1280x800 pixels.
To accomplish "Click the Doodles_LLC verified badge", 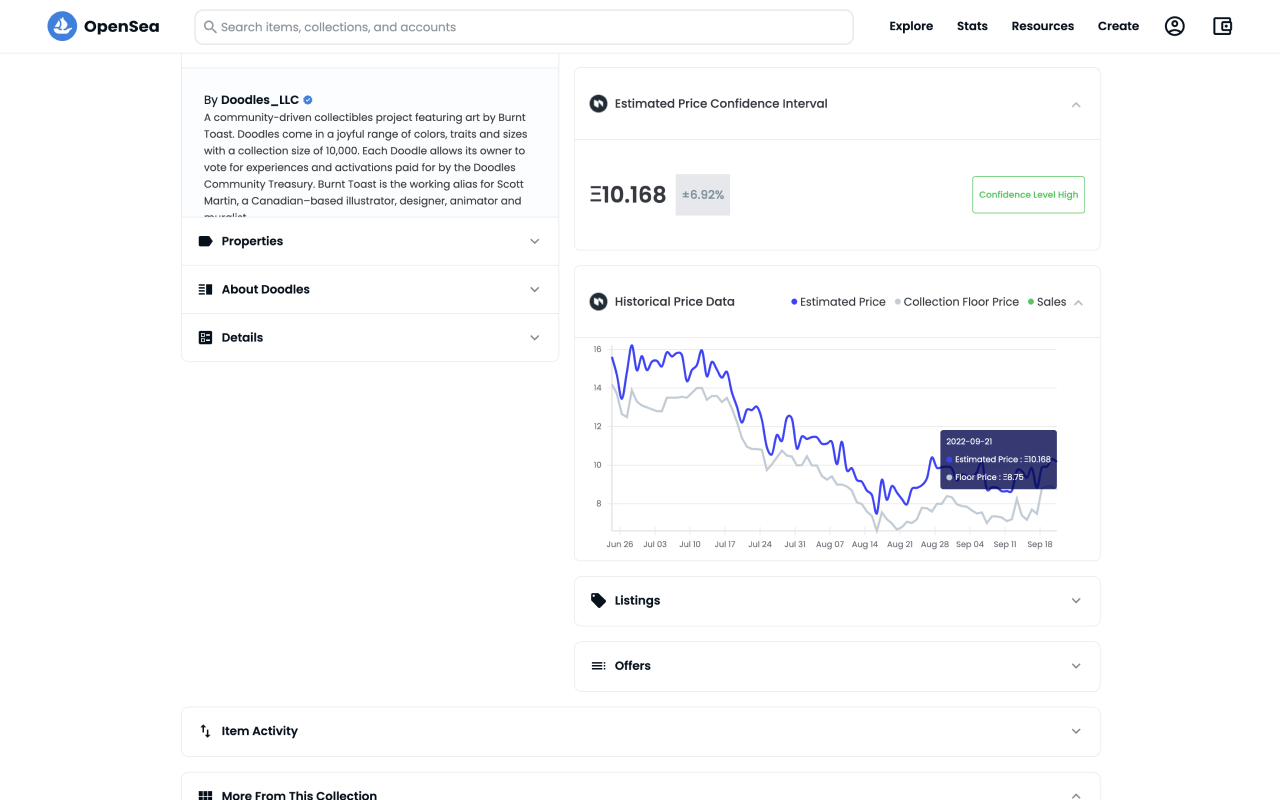I will (x=308, y=100).
